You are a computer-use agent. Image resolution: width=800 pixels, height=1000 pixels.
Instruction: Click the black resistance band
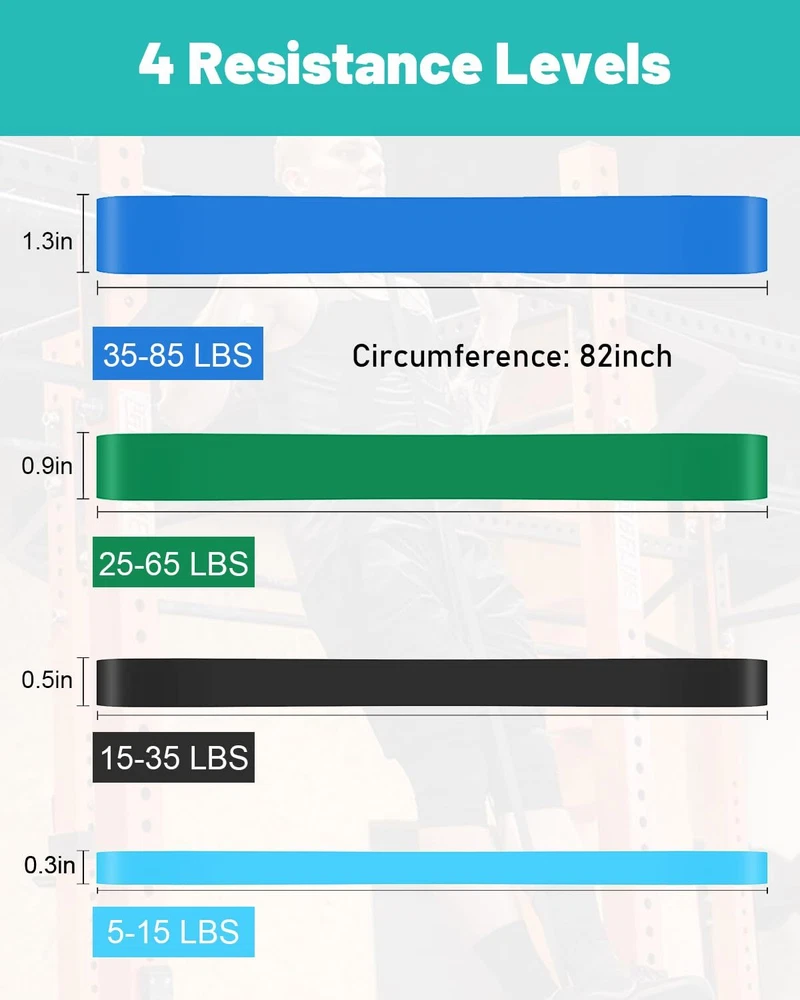click(x=432, y=682)
